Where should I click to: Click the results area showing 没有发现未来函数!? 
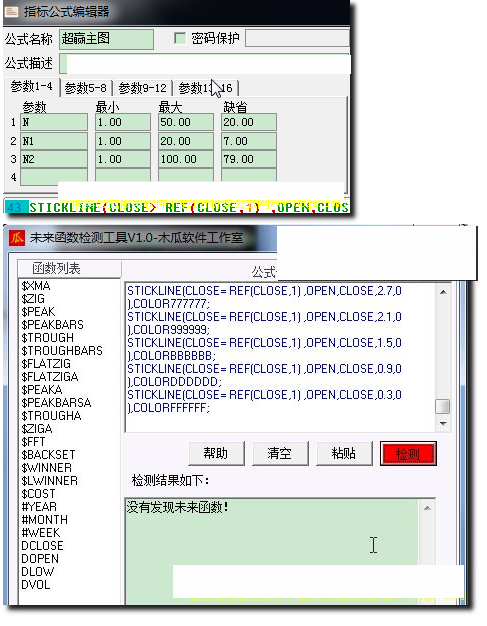(x=272, y=550)
